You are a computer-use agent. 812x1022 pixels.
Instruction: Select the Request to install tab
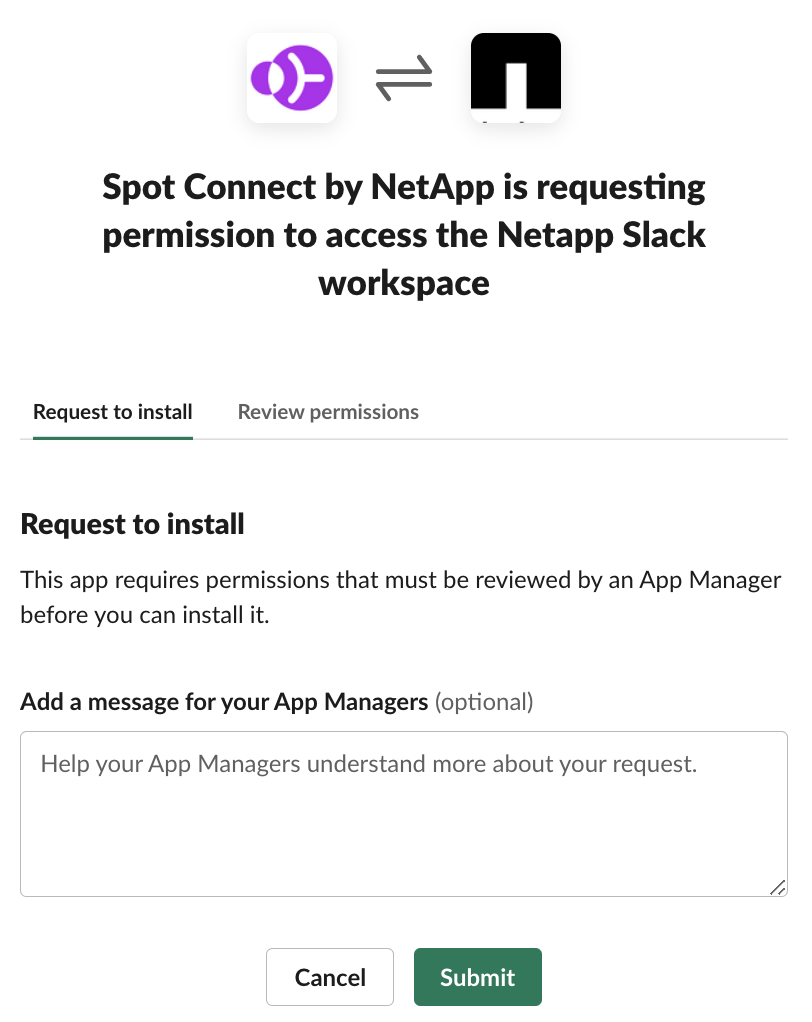113,412
